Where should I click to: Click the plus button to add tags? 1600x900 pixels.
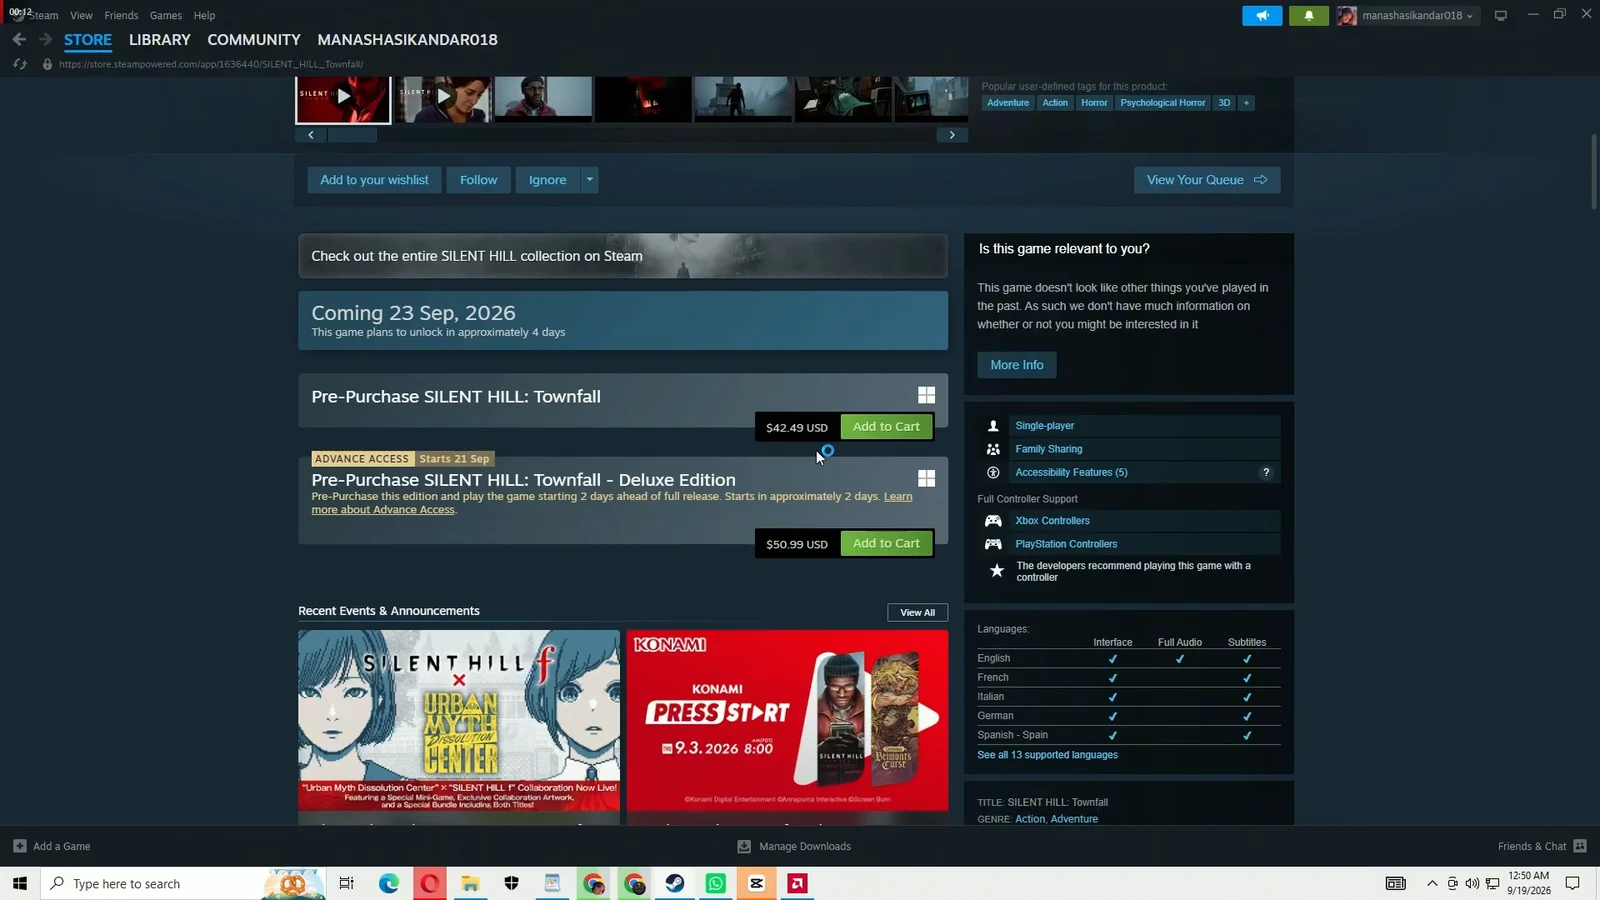[x=1246, y=103]
